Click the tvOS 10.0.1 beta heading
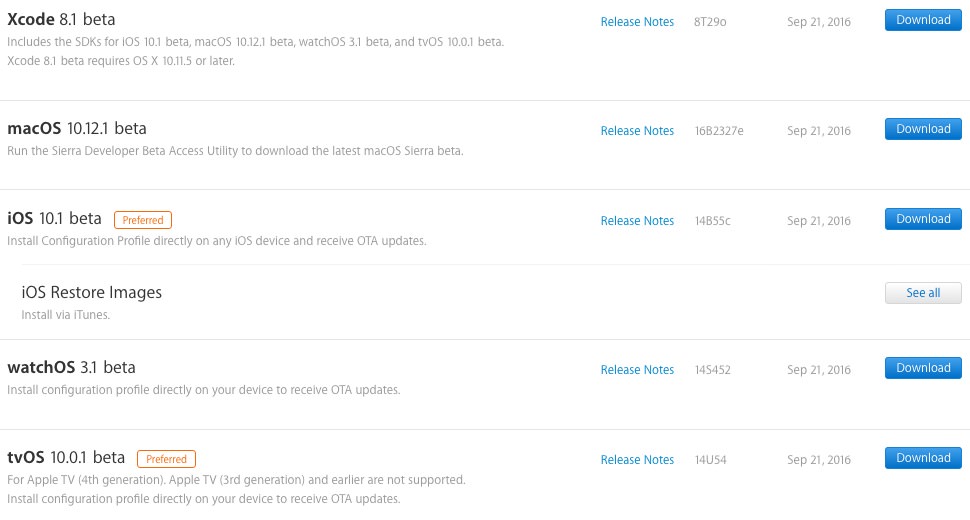970x520 pixels. [x=66, y=457]
